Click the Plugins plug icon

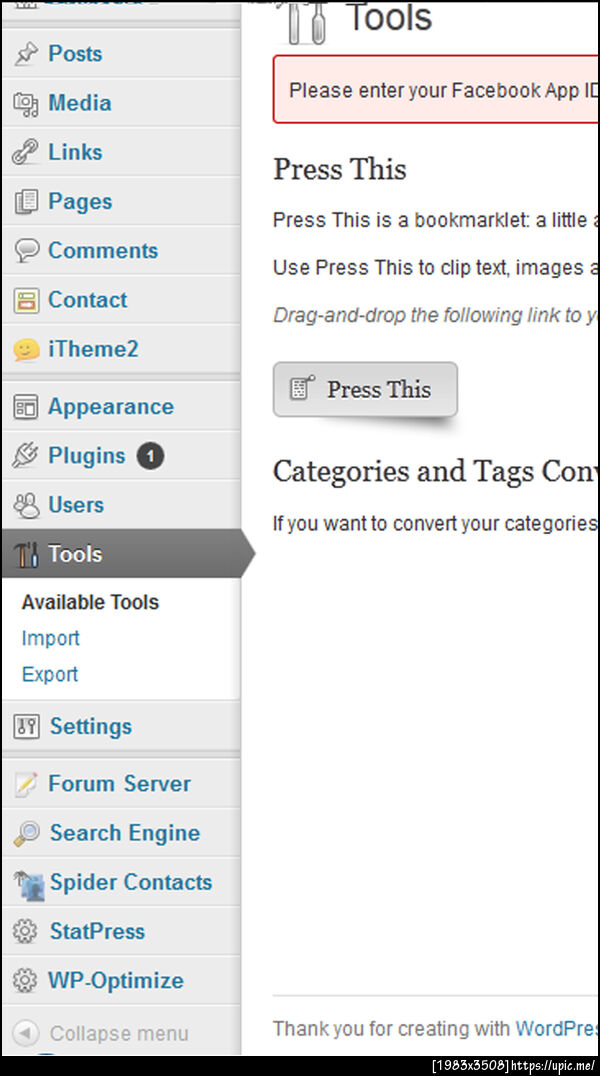[26, 456]
